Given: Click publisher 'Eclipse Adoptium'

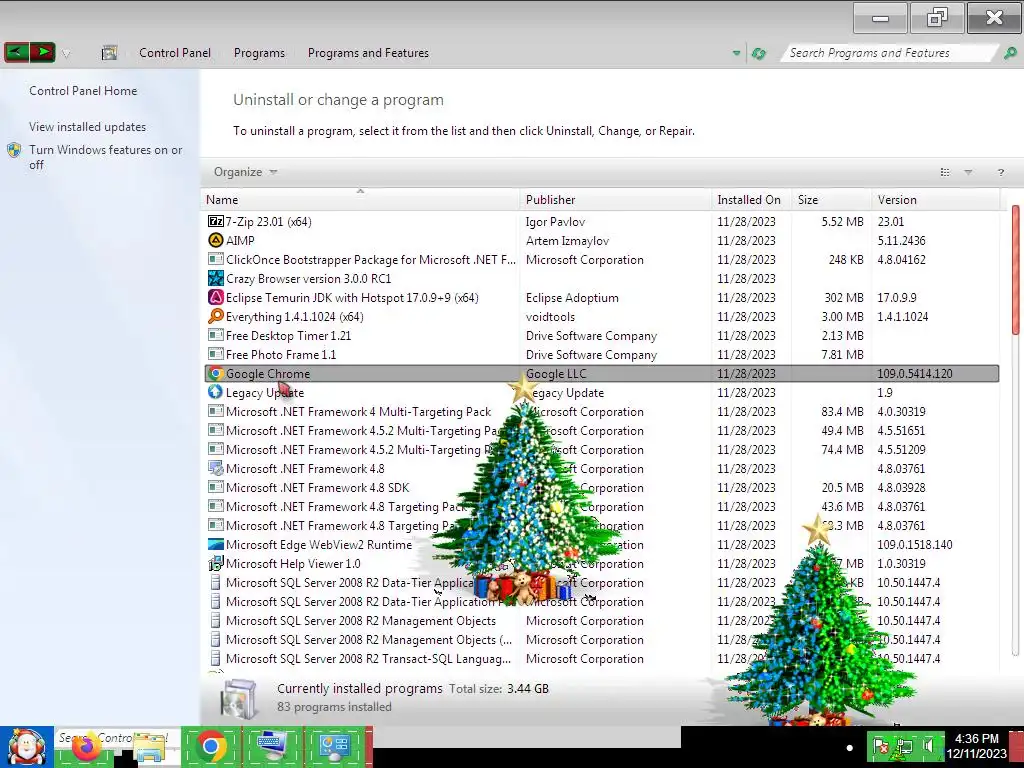Looking at the screenshot, I should point(572,298).
